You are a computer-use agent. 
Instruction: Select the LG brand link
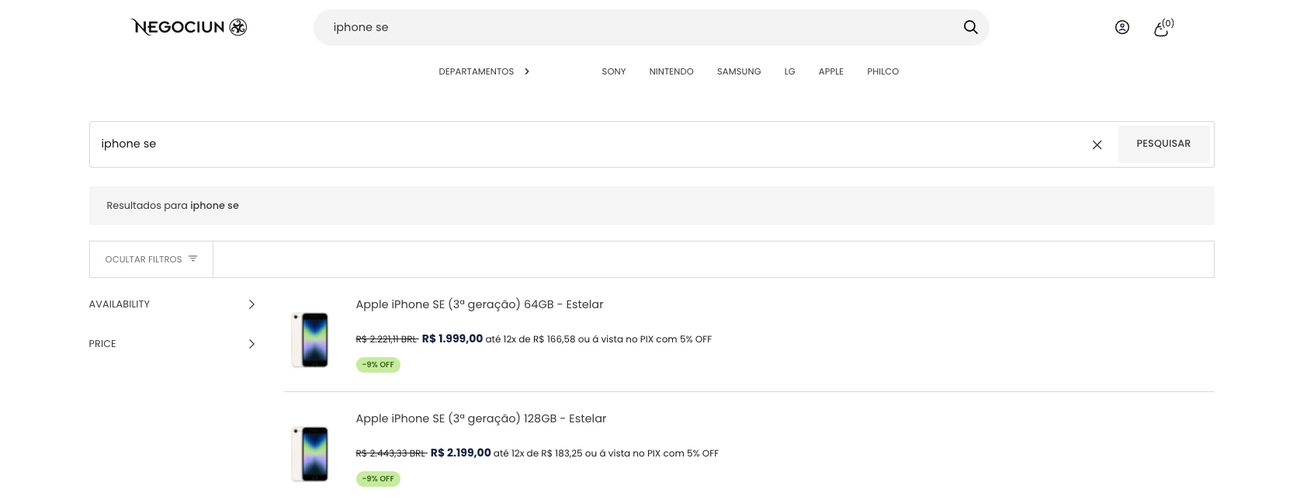click(790, 72)
